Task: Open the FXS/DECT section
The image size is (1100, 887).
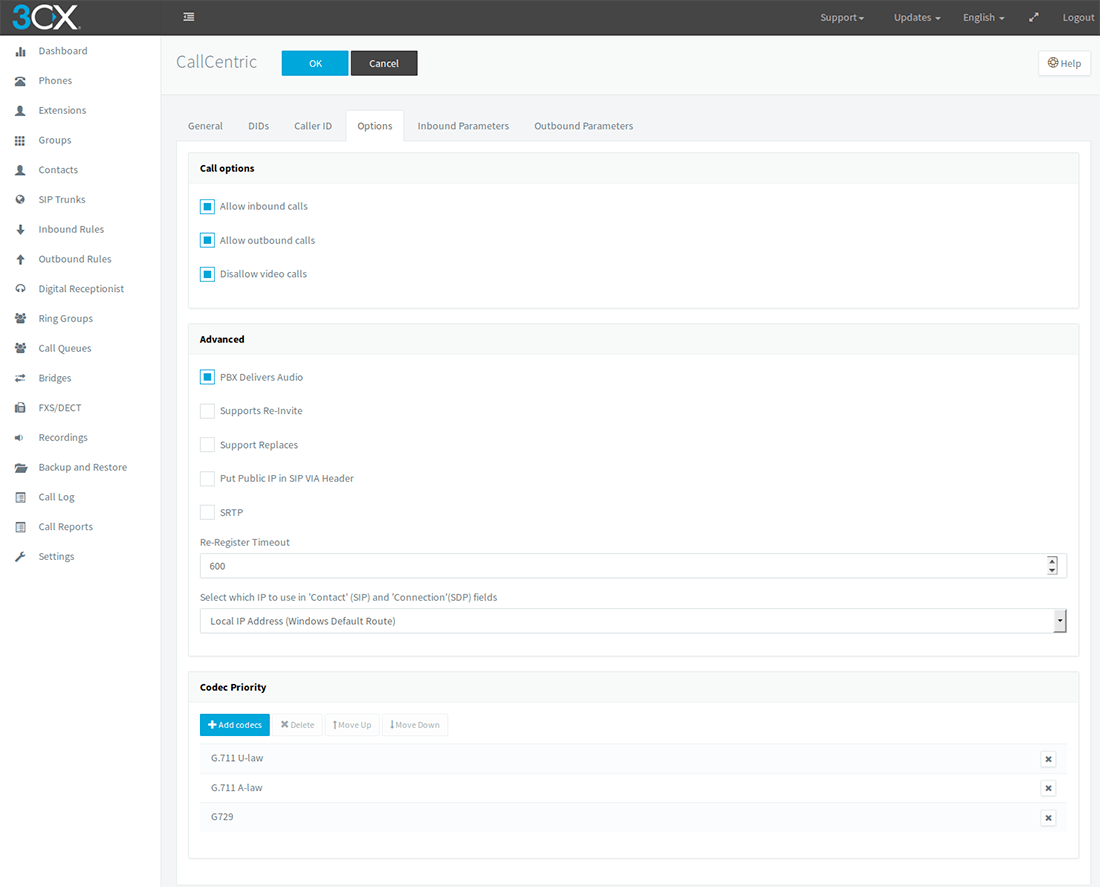Action: 57,407
